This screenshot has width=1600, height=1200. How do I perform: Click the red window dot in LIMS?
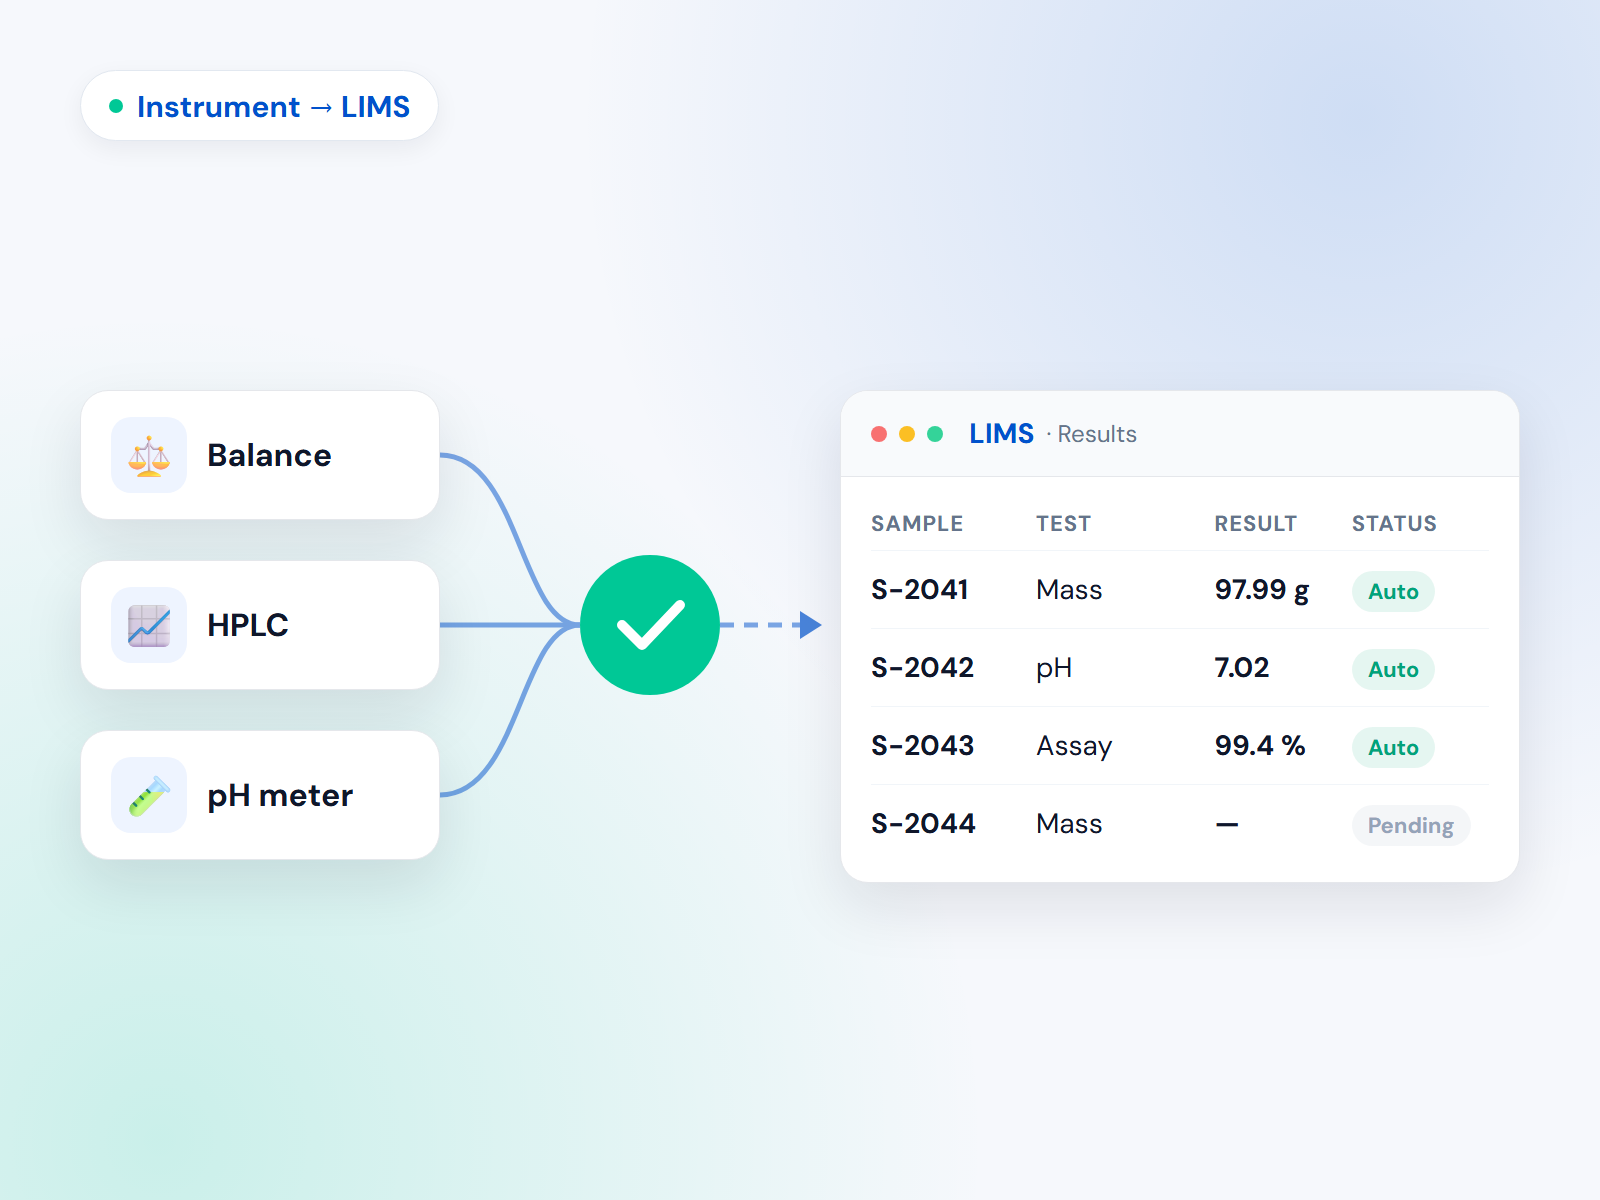coord(879,434)
